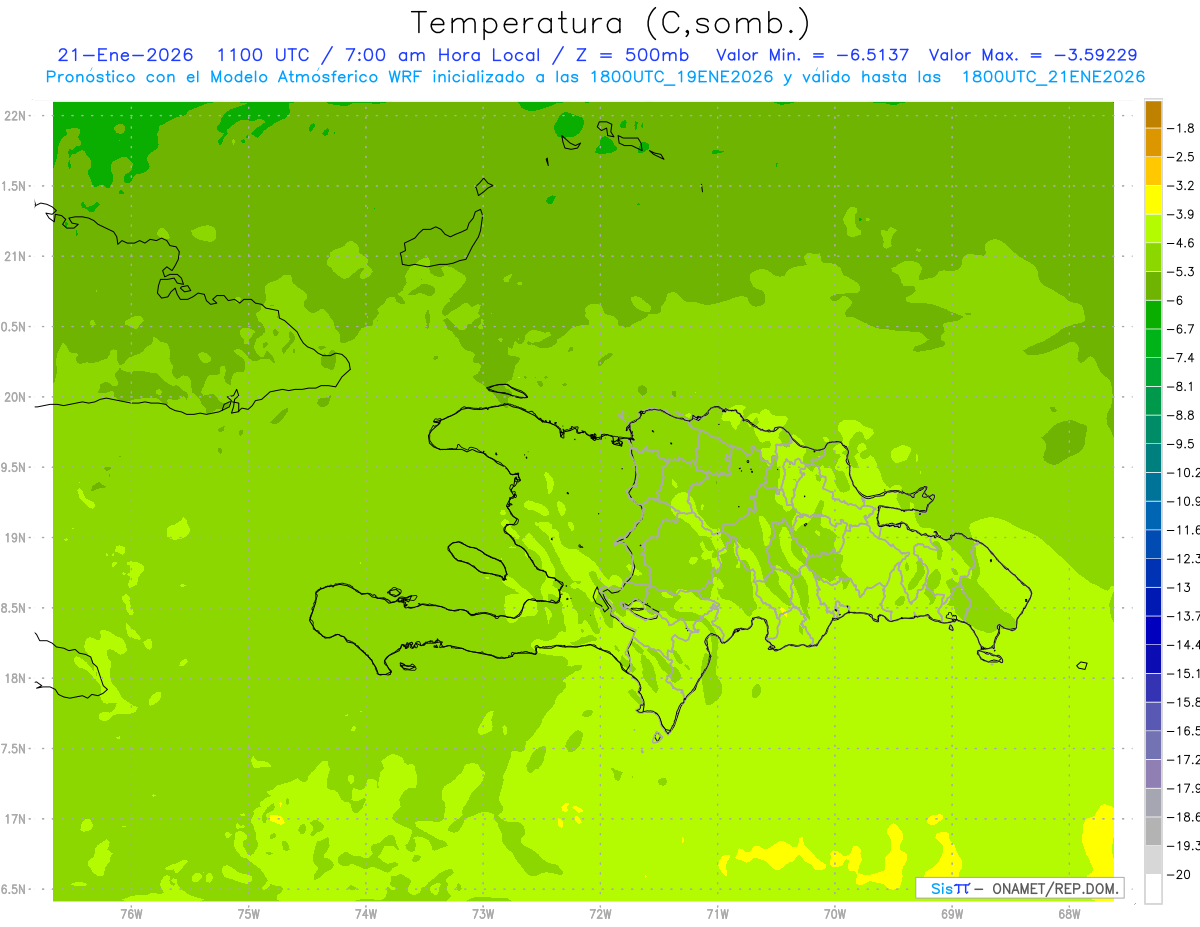Click the orange swatch between -1.8 and -2.5
This screenshot has height=927, width=1200.
click(x=1153, y=143)
